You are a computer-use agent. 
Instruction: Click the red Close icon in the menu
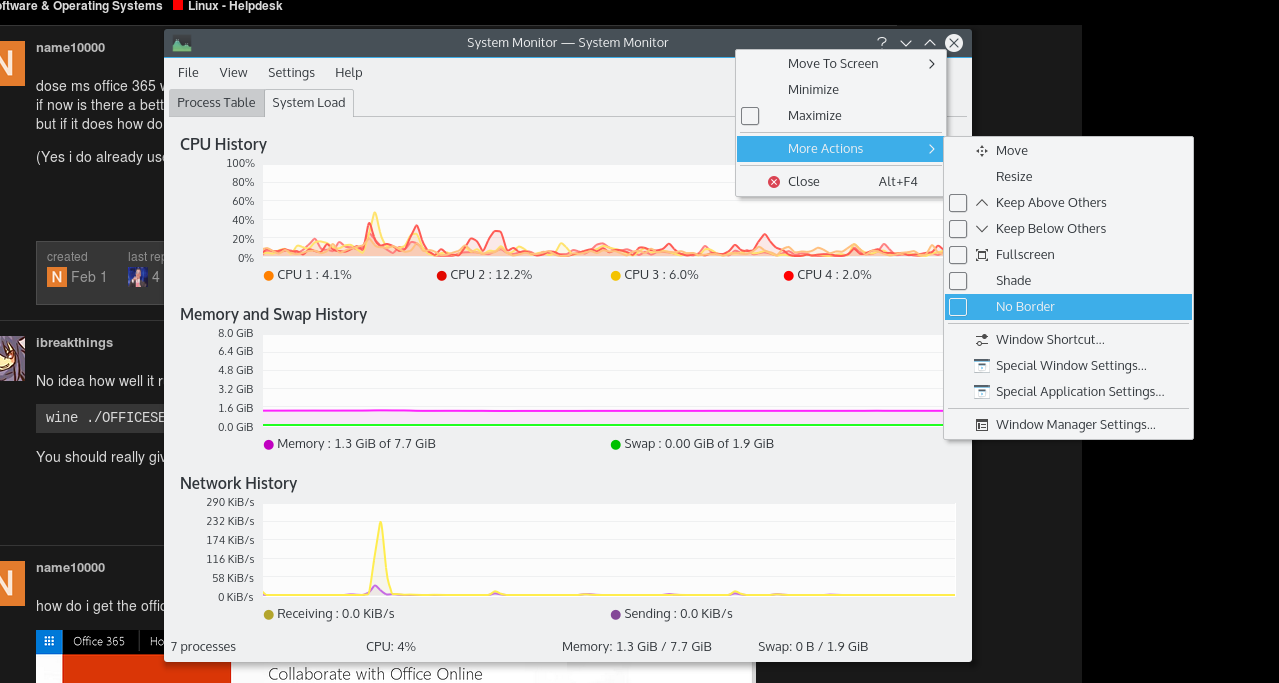pyautogui.click(x=774, y=181)
